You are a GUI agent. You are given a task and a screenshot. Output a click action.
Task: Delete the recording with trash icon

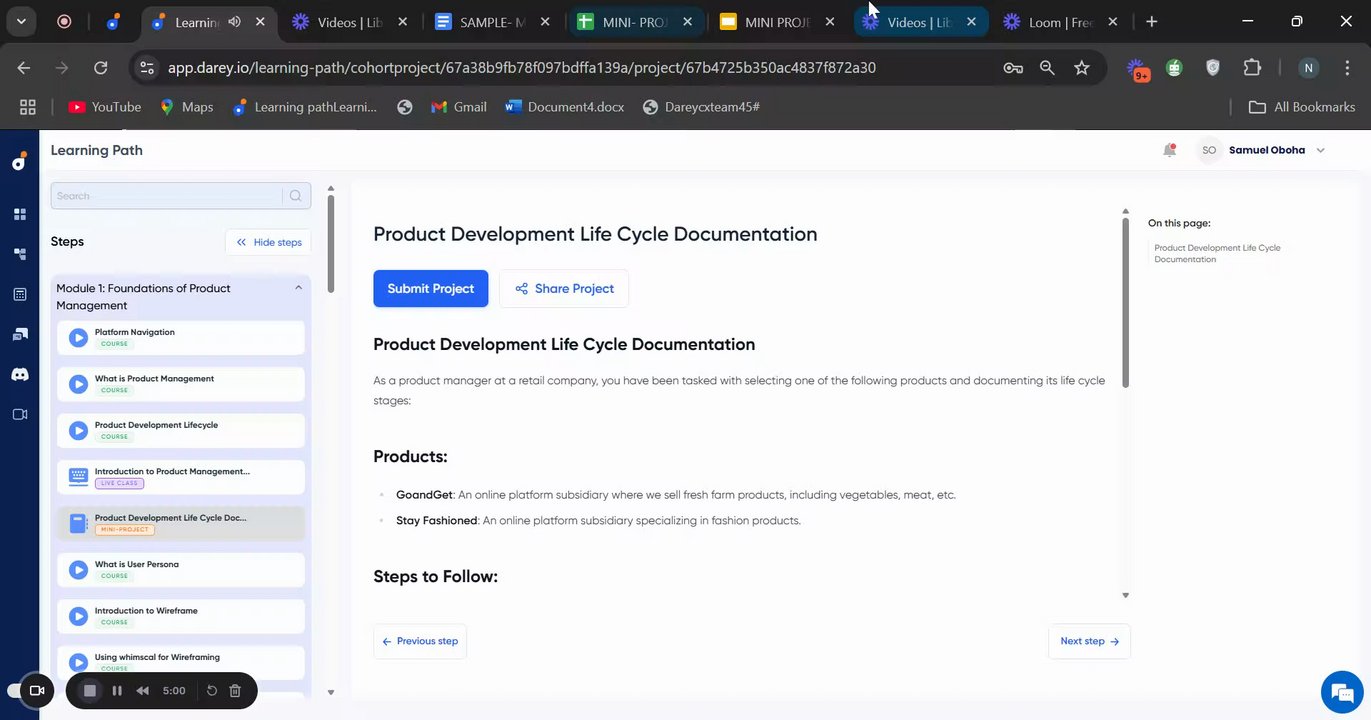tap(235, 690)
